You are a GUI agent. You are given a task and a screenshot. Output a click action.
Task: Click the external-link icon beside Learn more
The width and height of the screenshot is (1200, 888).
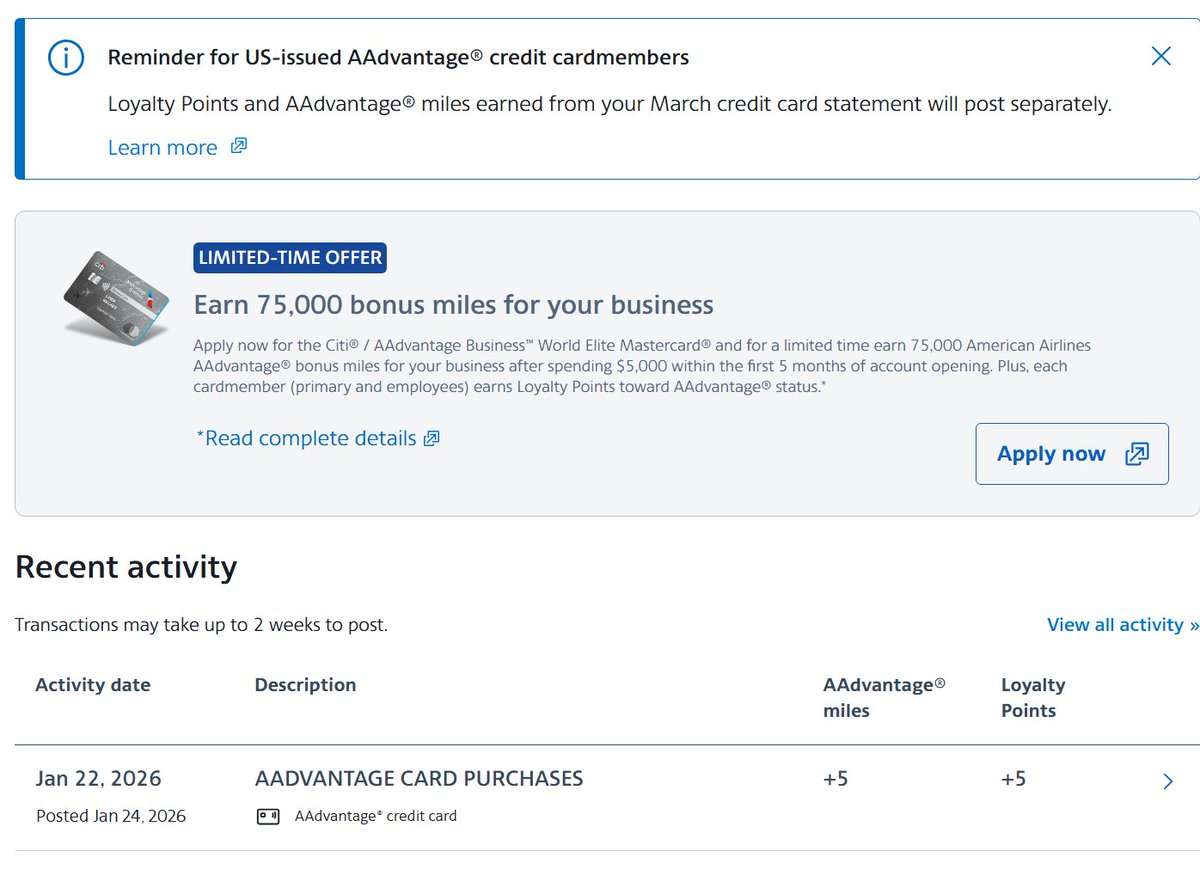click(238, 146)
